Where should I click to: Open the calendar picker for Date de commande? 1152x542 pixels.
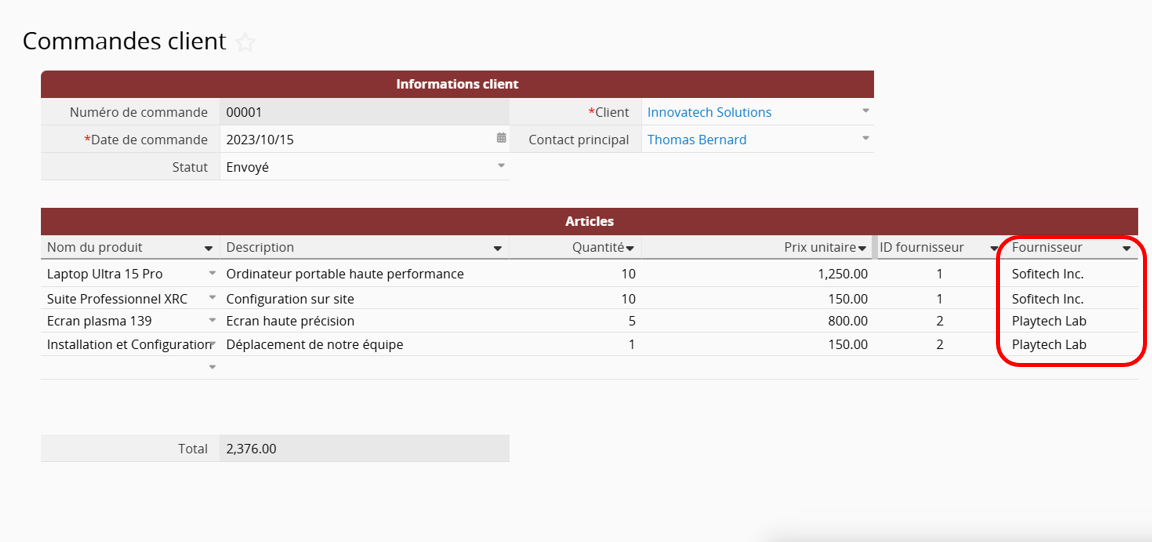tap(501, 138)
